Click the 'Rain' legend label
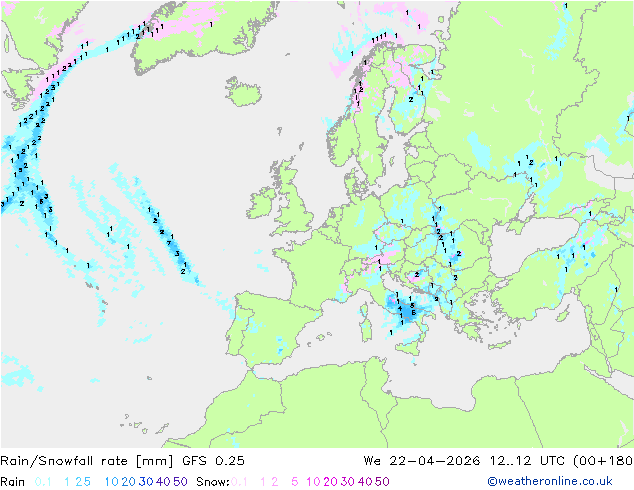Image resolution: width=634 pixels, height=490 pixels. point(13,482)
